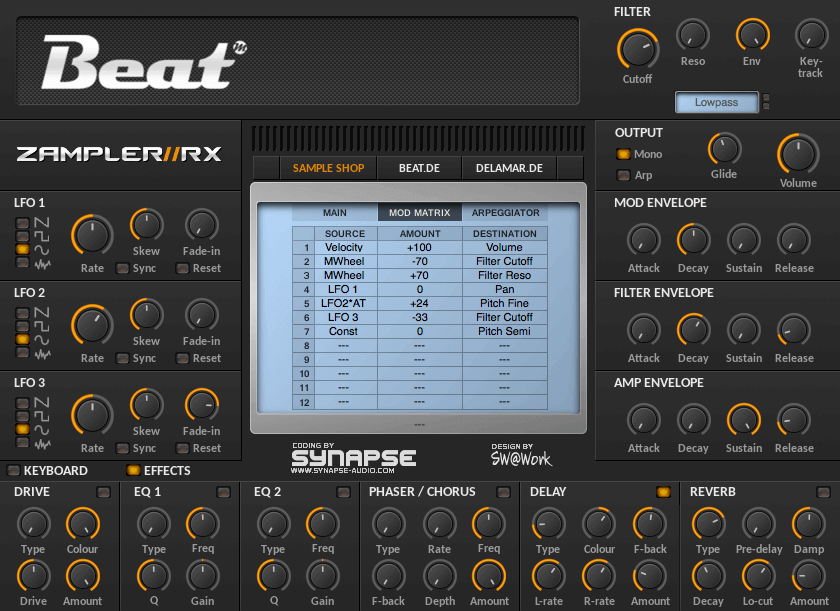
Task: Change source LFO2*AT in row 5
Action: [346, 303]
